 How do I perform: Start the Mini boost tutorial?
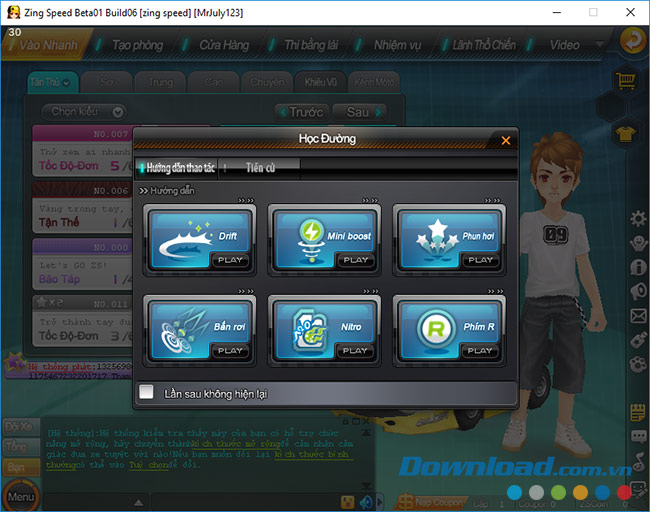[x=356, y=260]
